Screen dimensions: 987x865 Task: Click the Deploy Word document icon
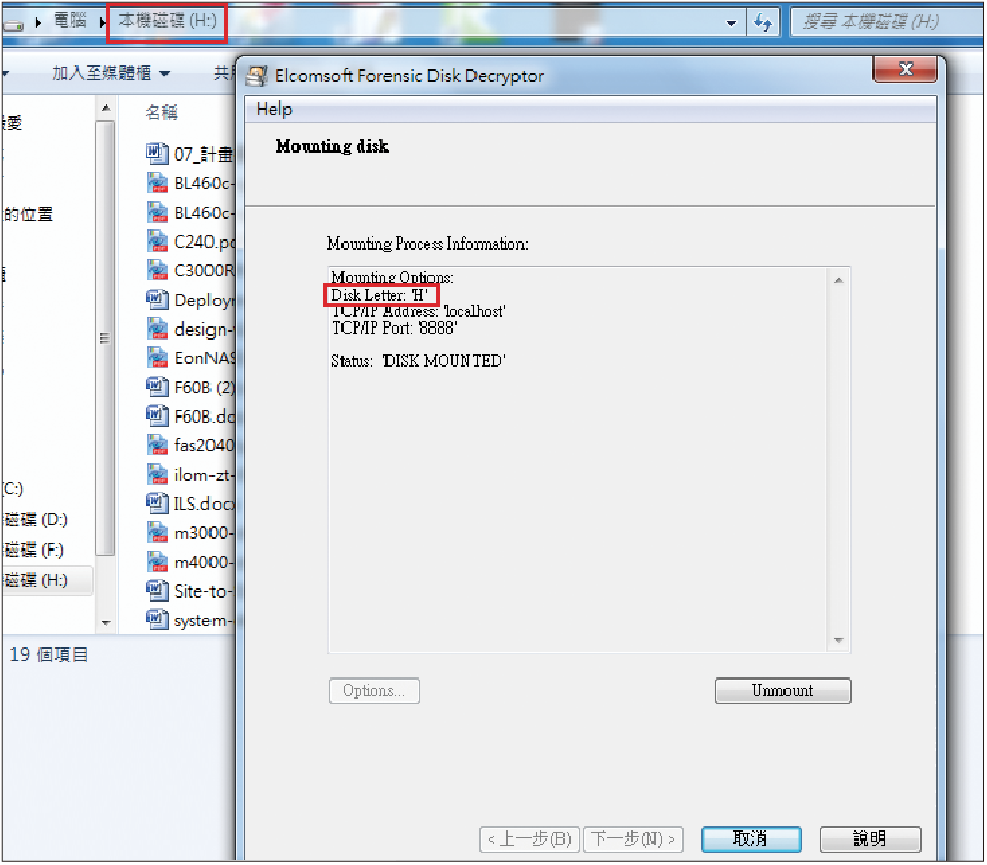coord(157,300)
